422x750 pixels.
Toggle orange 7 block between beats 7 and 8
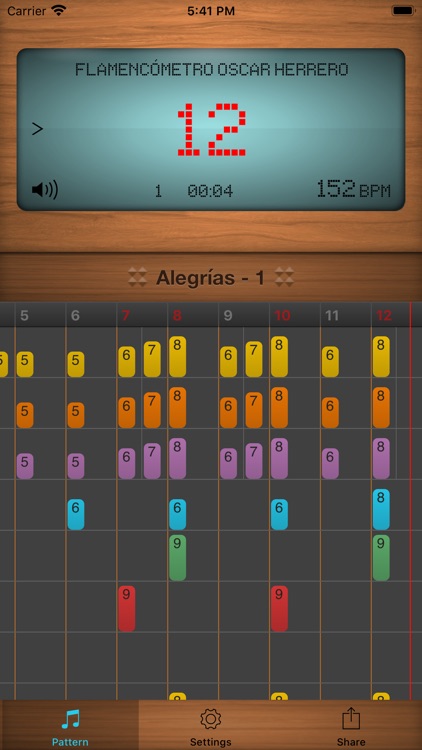click(152, 410)
